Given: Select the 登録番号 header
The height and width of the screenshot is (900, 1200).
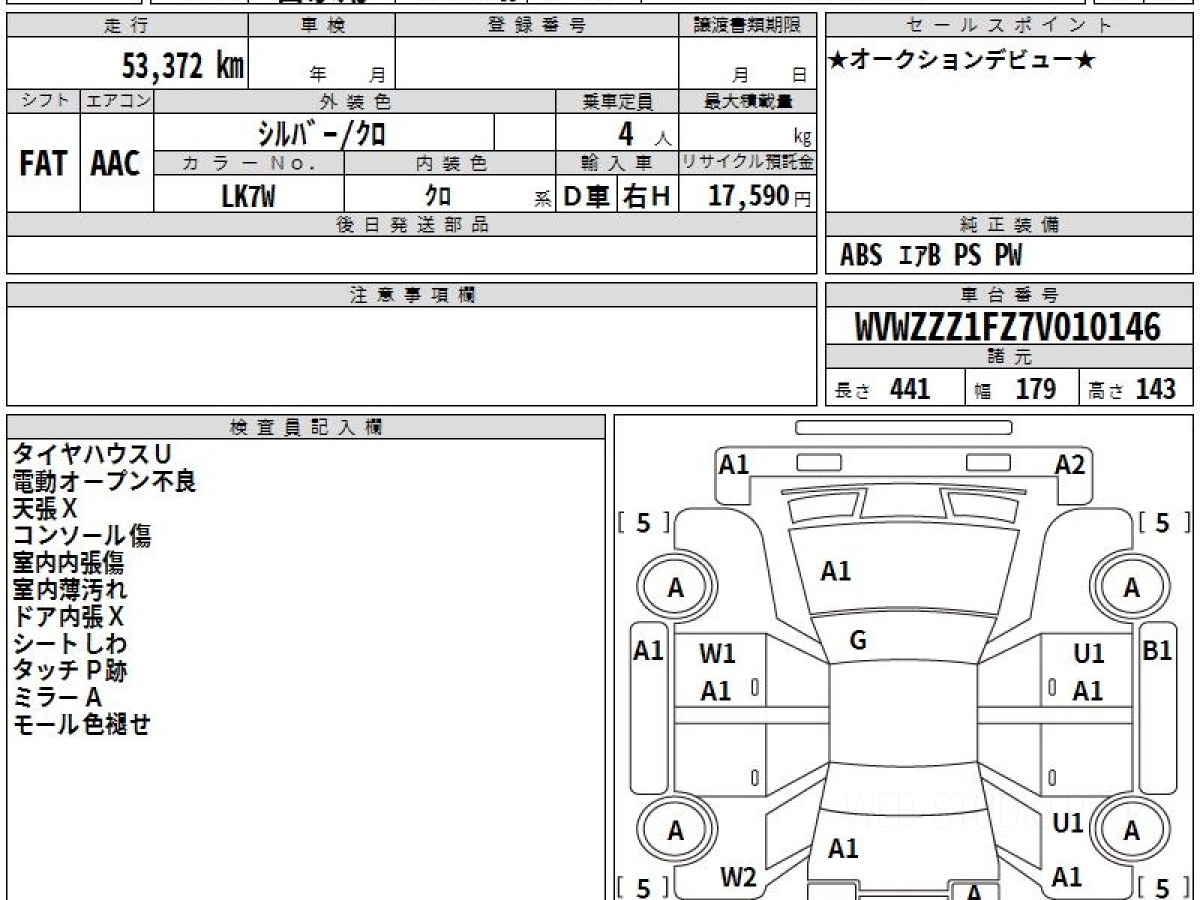Looking at the screenshot, I should pos(537,26).
